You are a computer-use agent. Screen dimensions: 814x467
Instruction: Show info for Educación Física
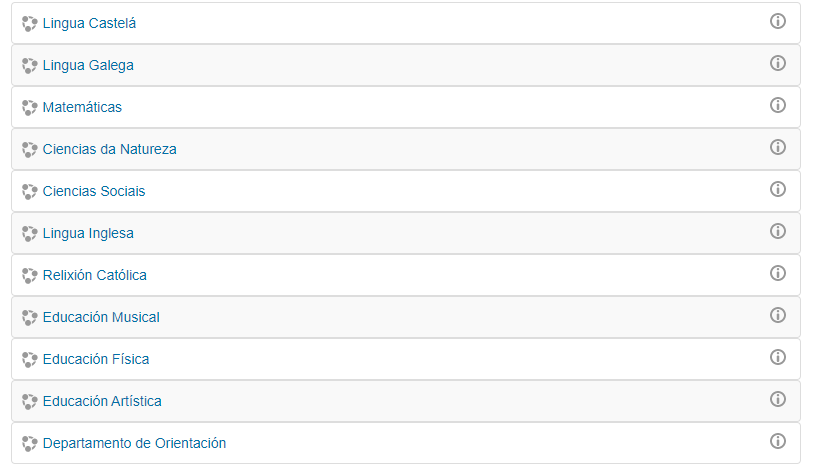pyautogui.click(x=777, y=357)
